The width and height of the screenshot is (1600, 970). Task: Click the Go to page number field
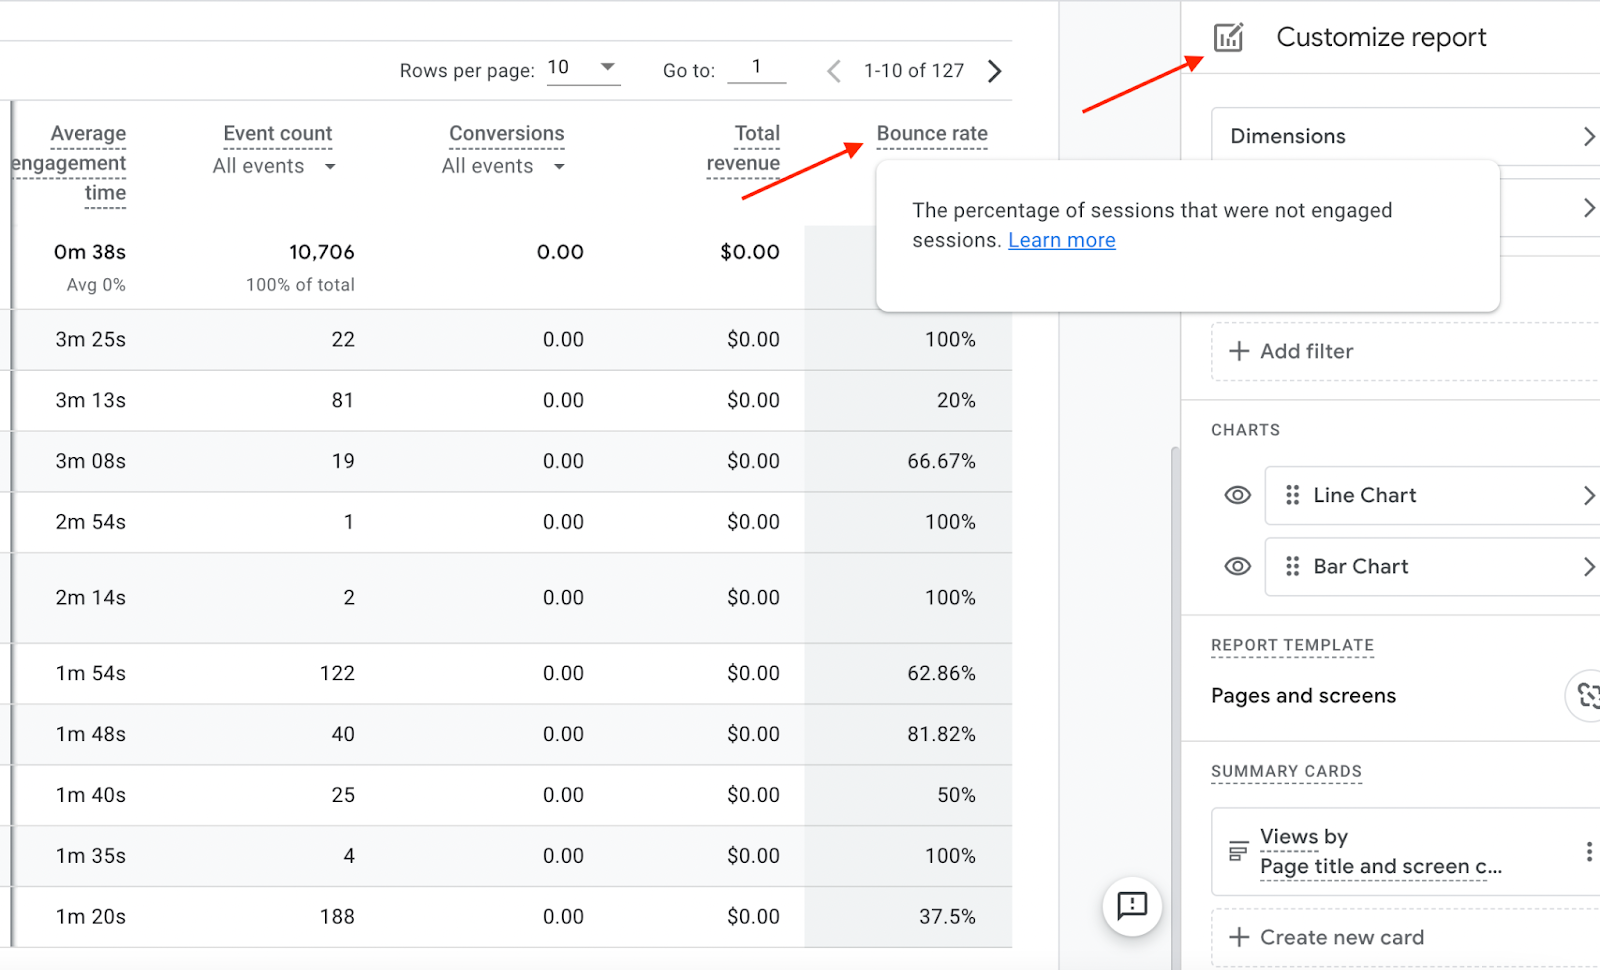756,68
